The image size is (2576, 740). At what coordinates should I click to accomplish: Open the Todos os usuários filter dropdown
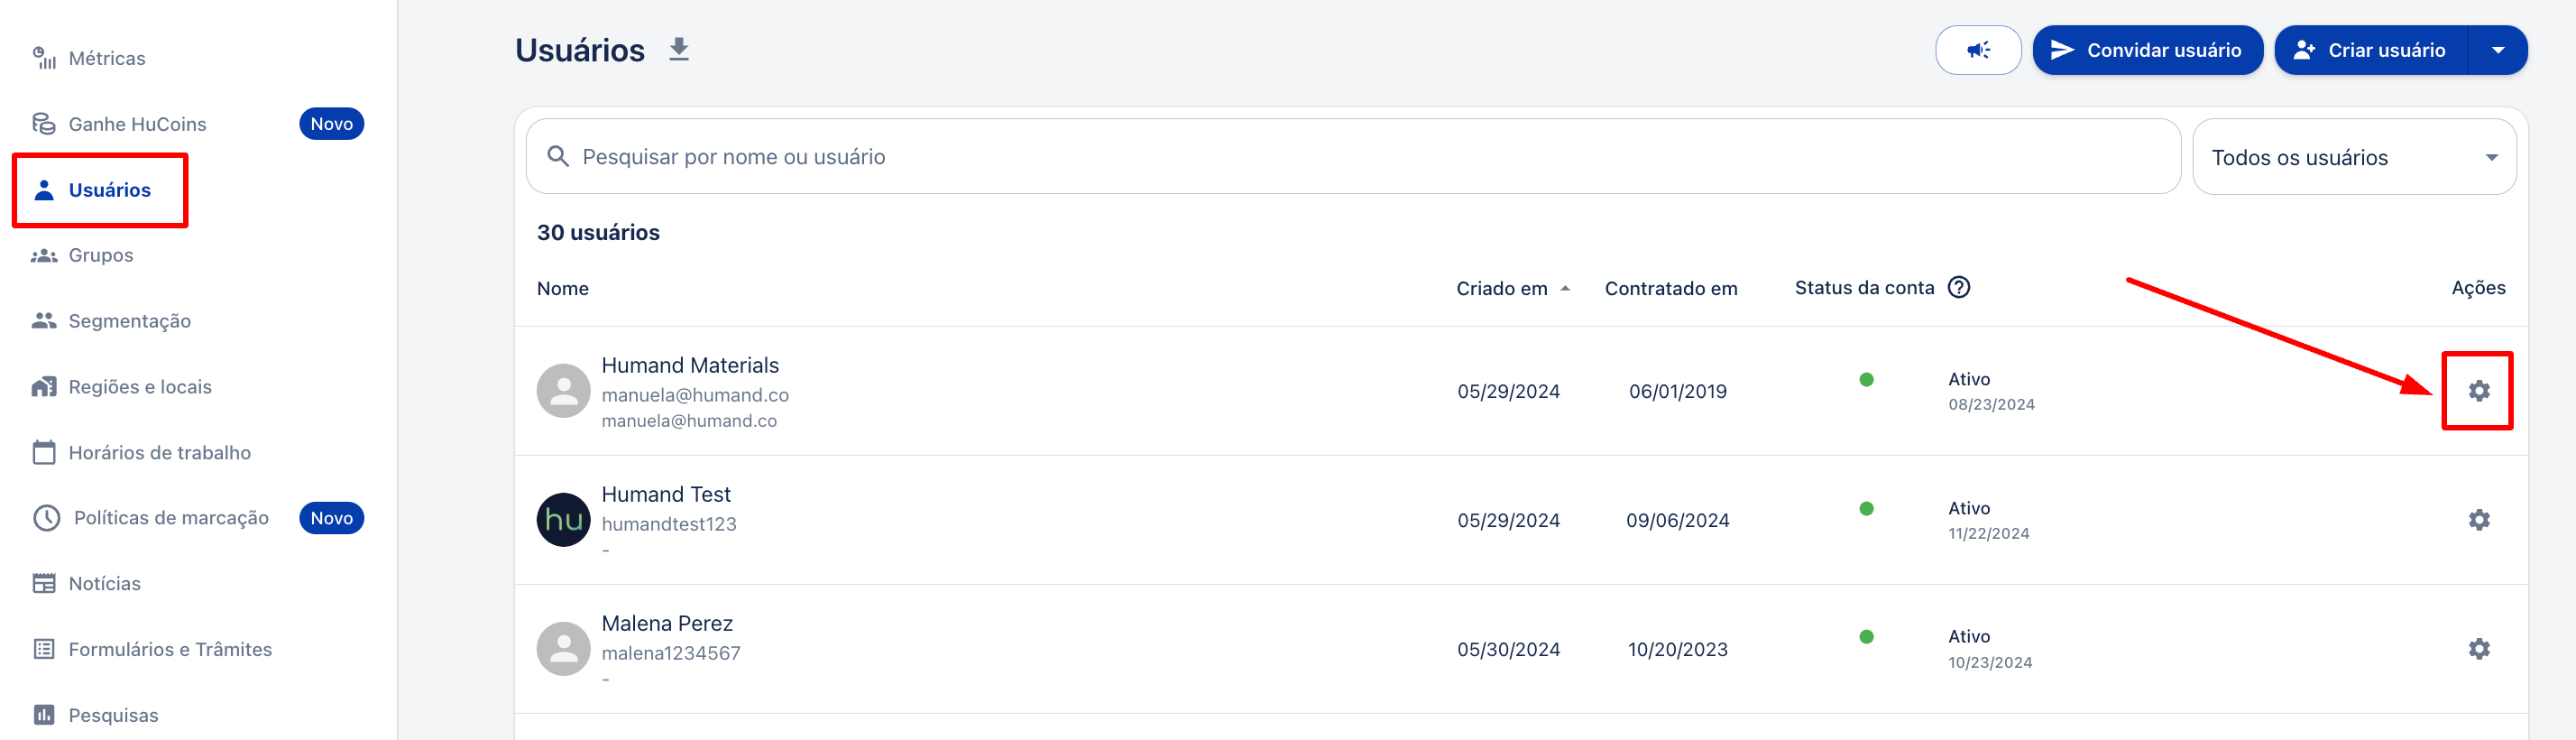(2353, 157)
